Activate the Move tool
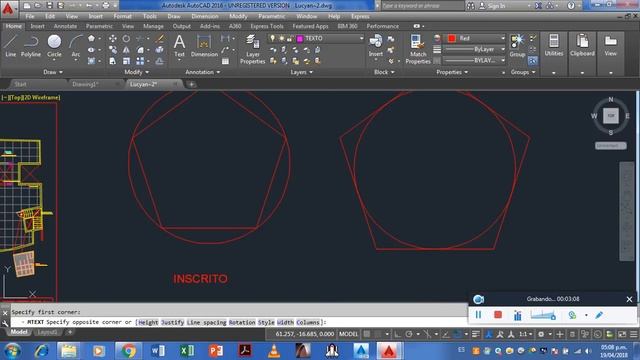The image size is (640, 360). (x=113, y=38)
